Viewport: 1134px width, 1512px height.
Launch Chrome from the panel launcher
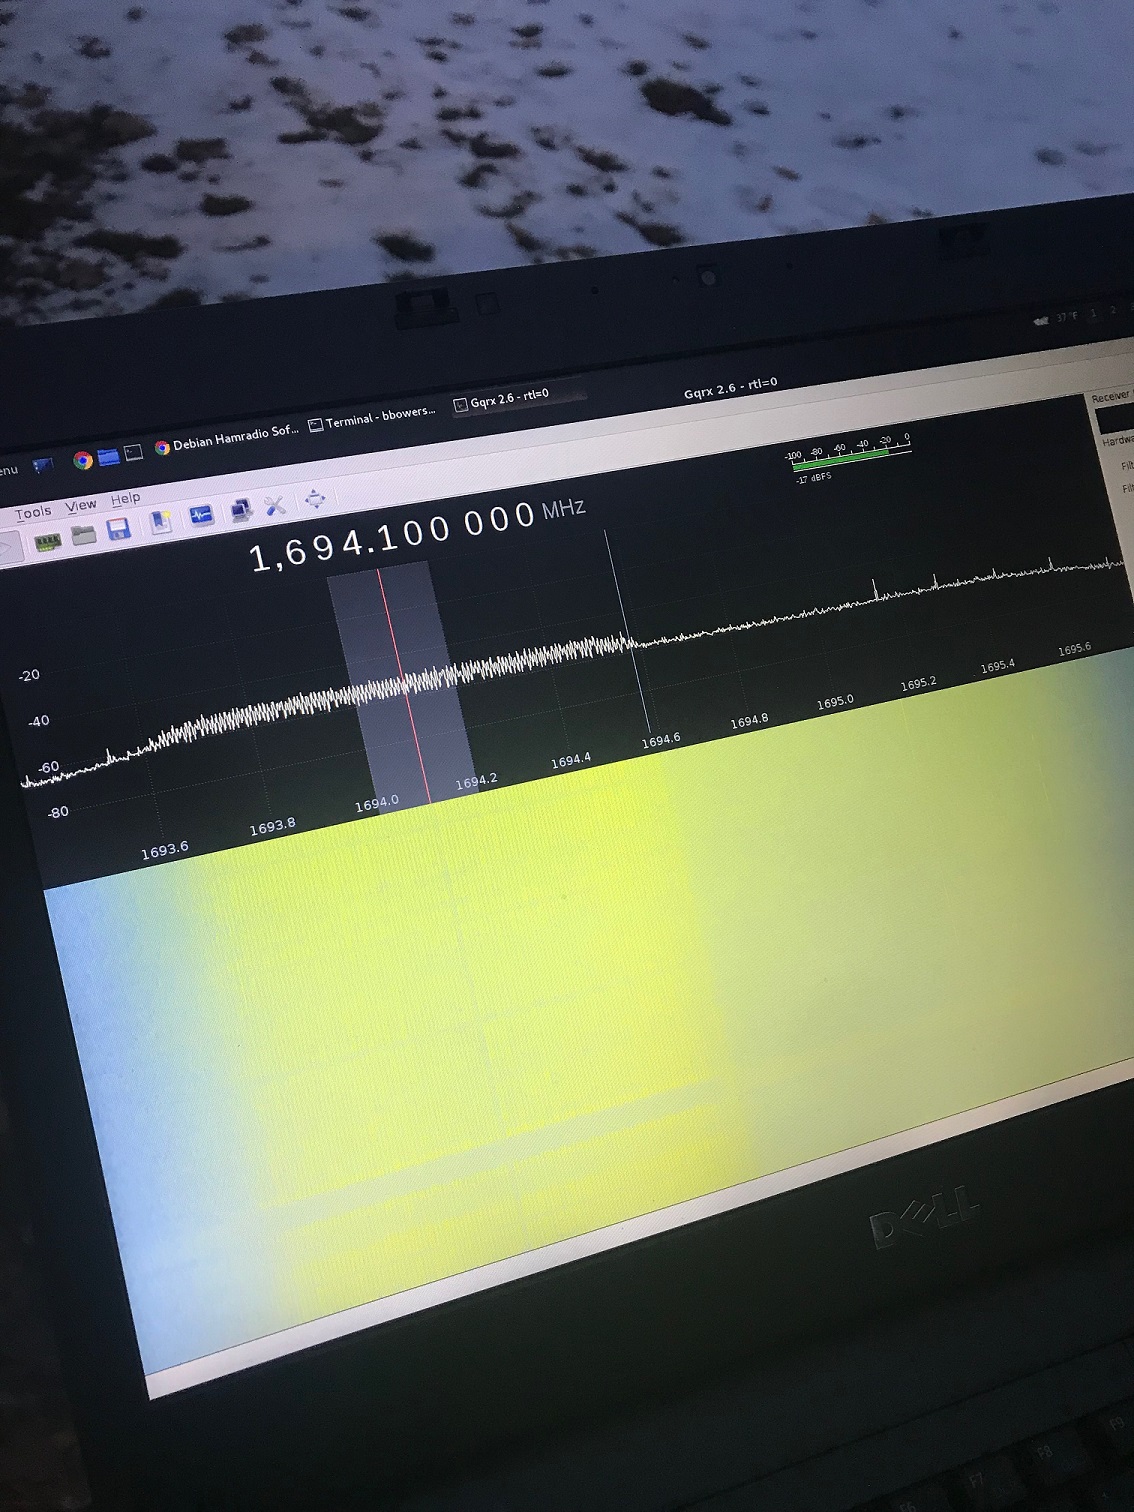coord(83,460)
